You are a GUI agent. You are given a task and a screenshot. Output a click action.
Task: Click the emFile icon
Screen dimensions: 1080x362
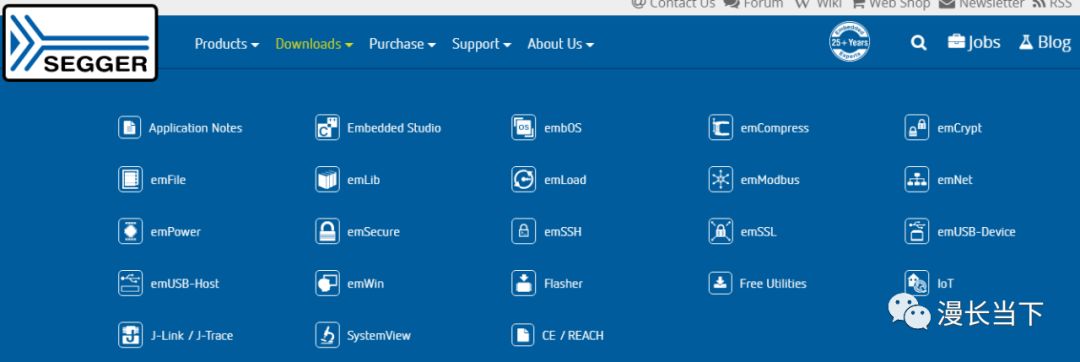pos(130,180)
